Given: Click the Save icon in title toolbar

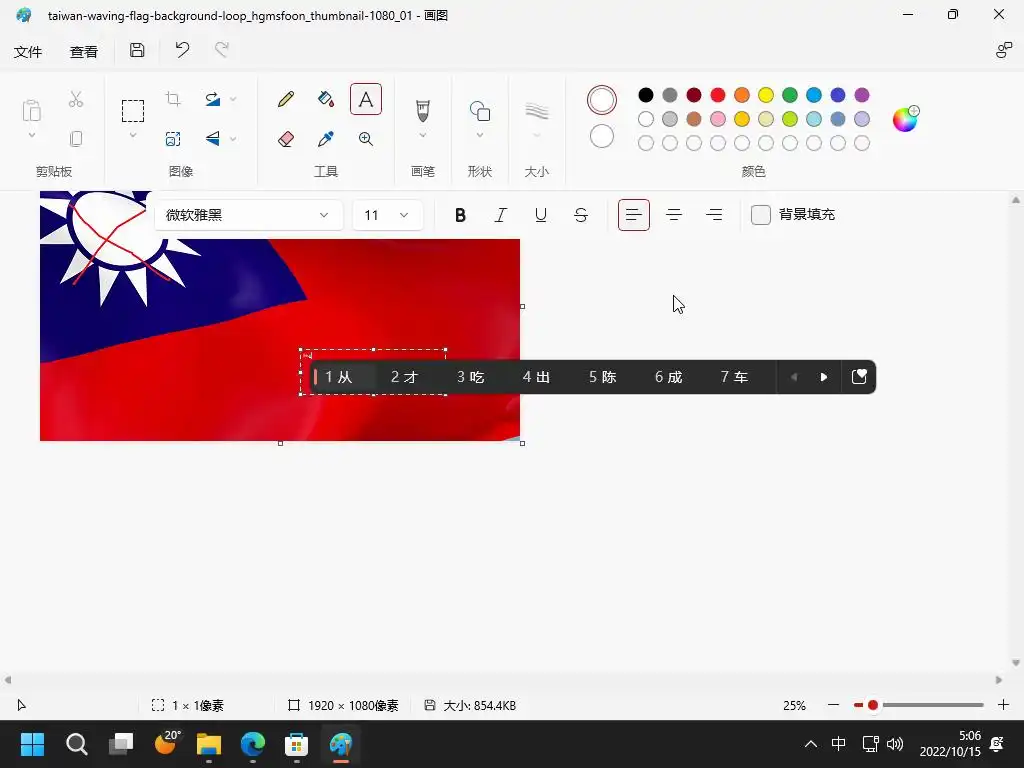Looking at the screenshot, I should tap(137, 50).
